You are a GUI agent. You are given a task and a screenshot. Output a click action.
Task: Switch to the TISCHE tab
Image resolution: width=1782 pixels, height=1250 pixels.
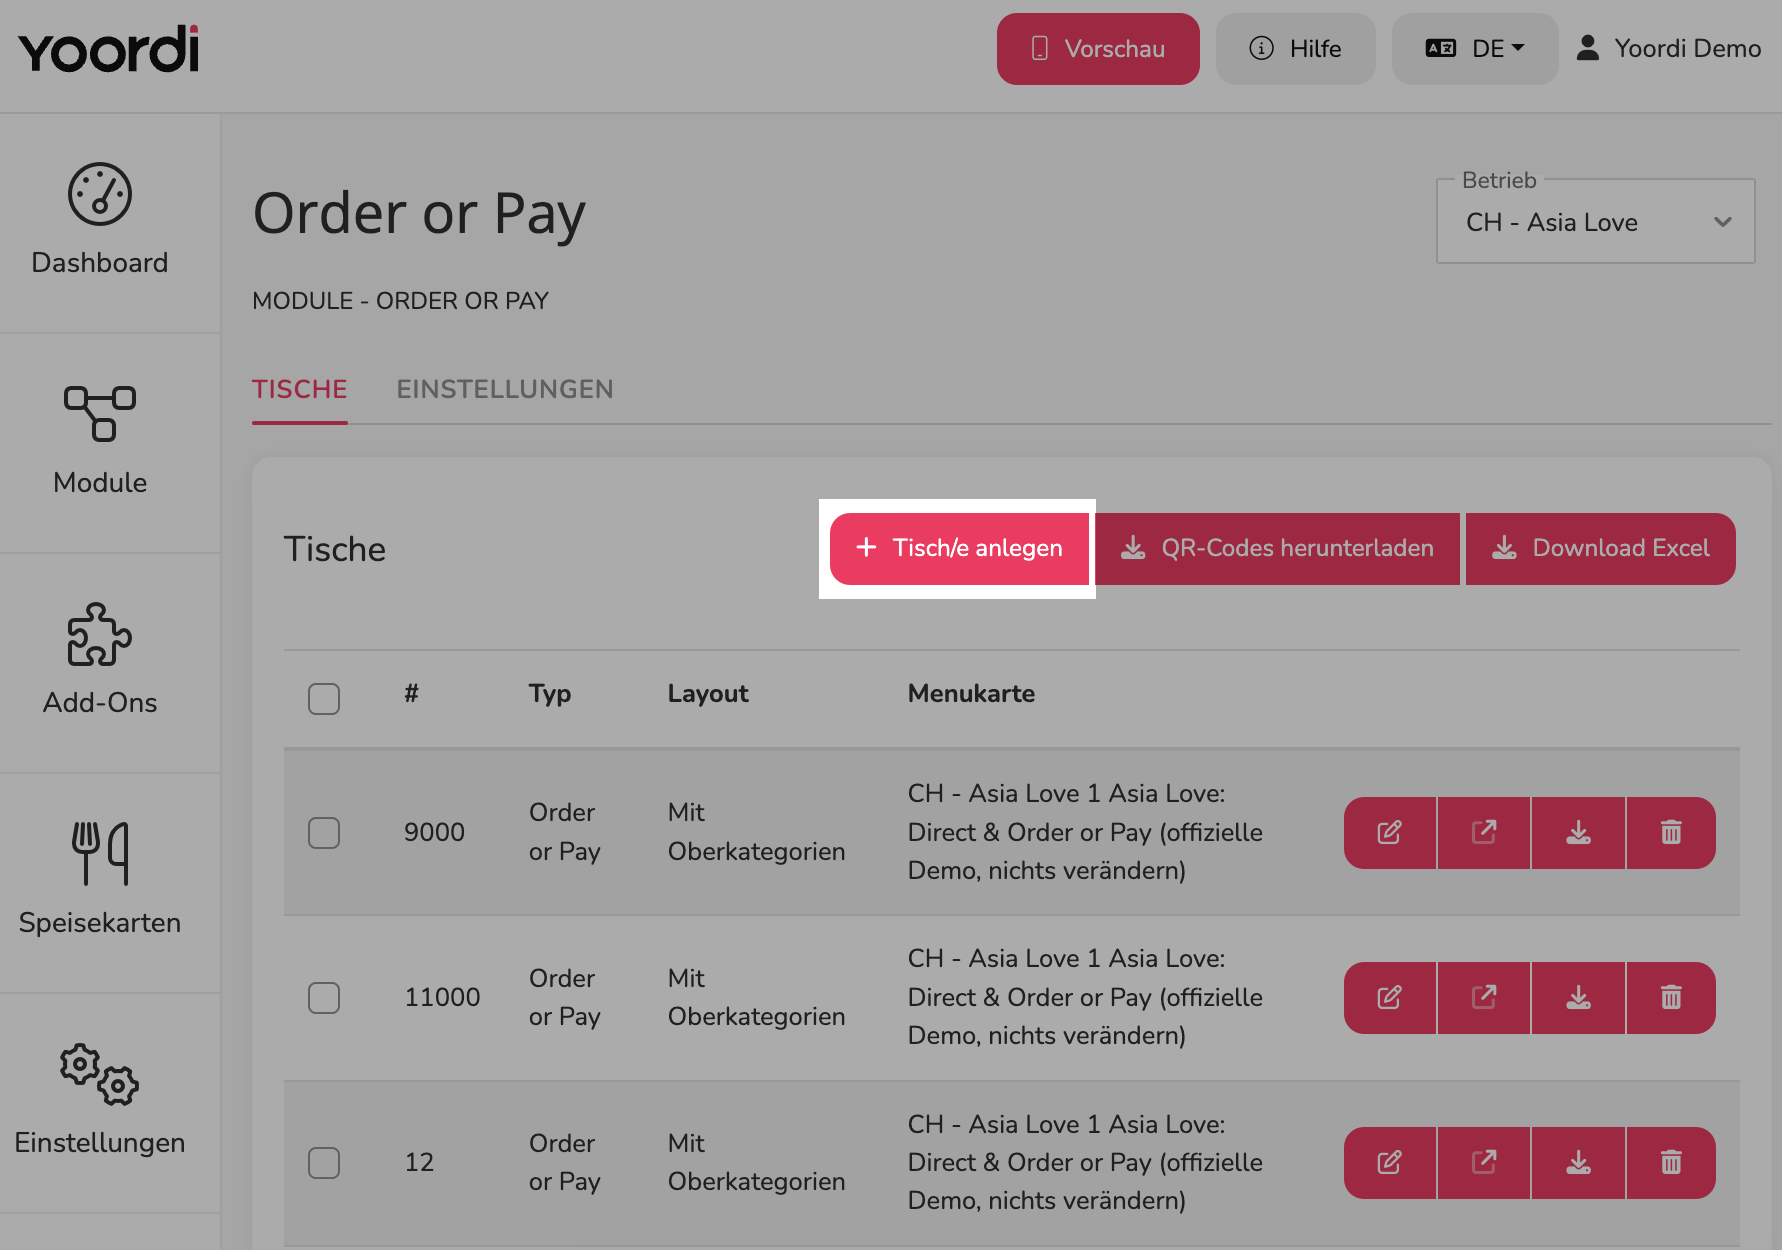pos(300,389)
